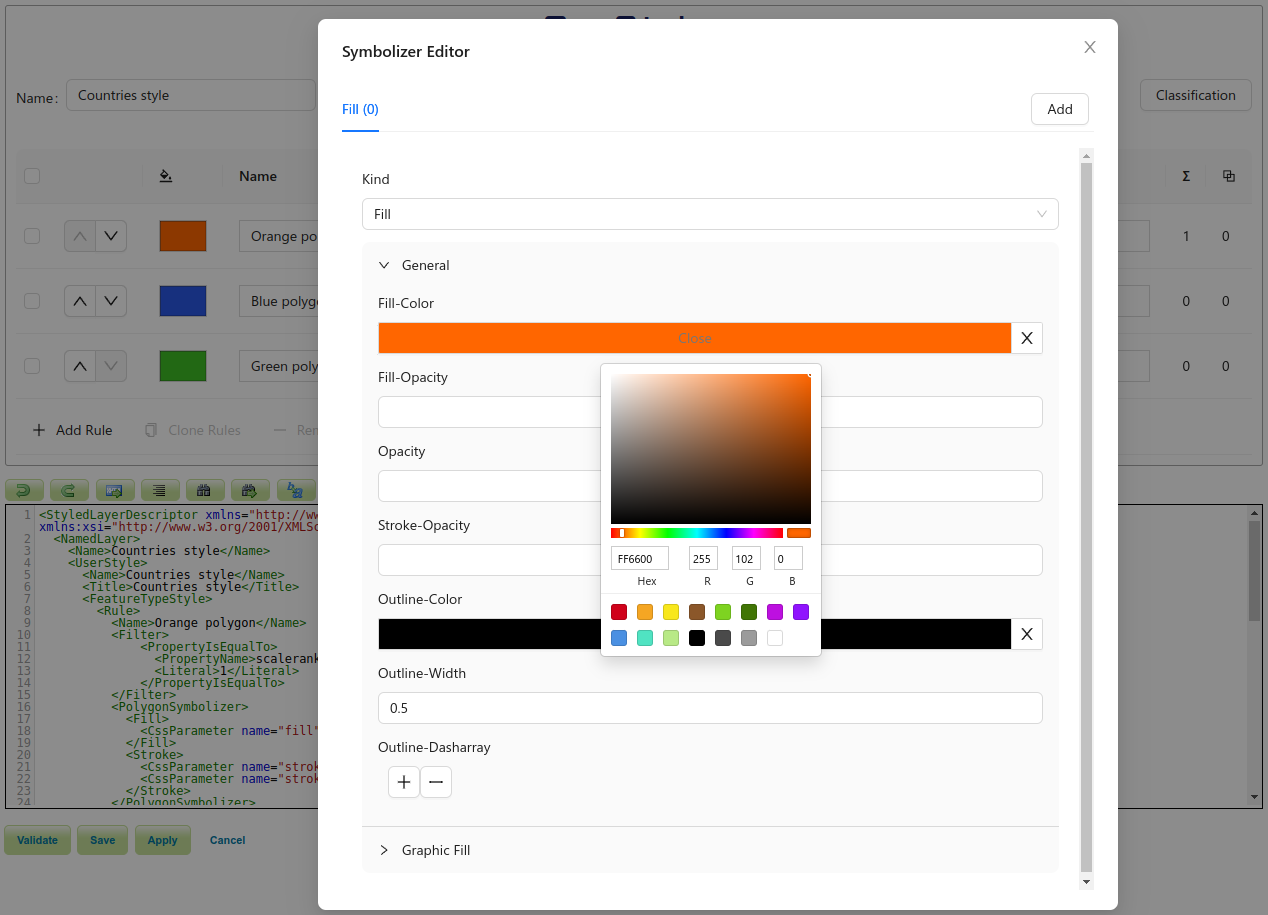The image size is (1268, 915).
Task: Check the Blue polygon rule checkbox
Action: (x=32, y=301)
